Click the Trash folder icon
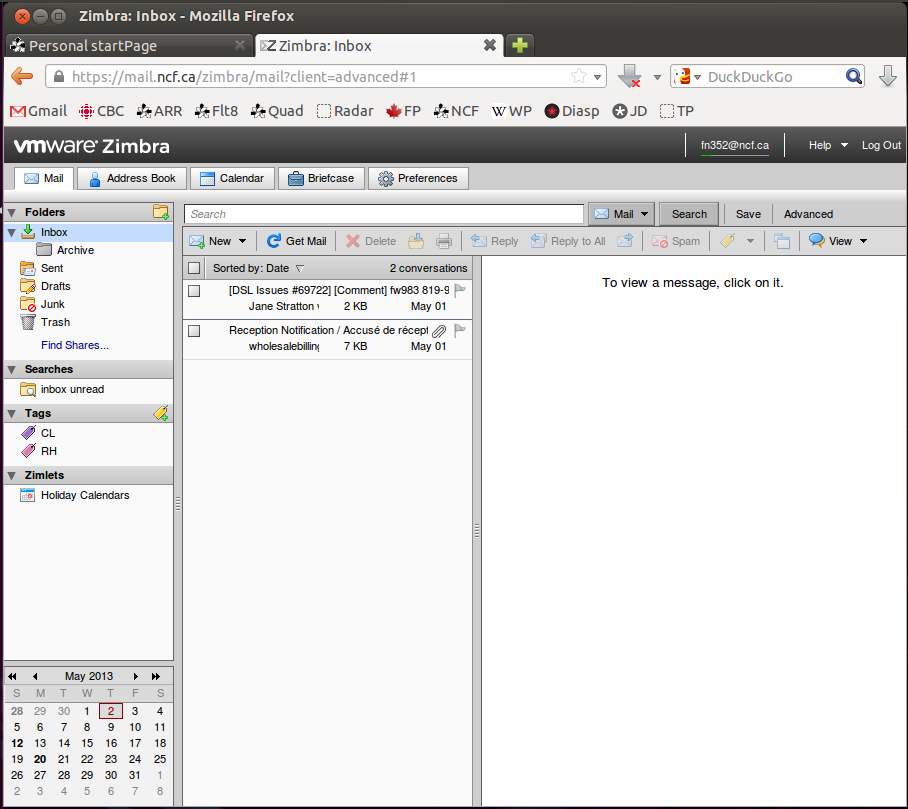The width and height of the screenshot is (908, 809). [28, 322]
